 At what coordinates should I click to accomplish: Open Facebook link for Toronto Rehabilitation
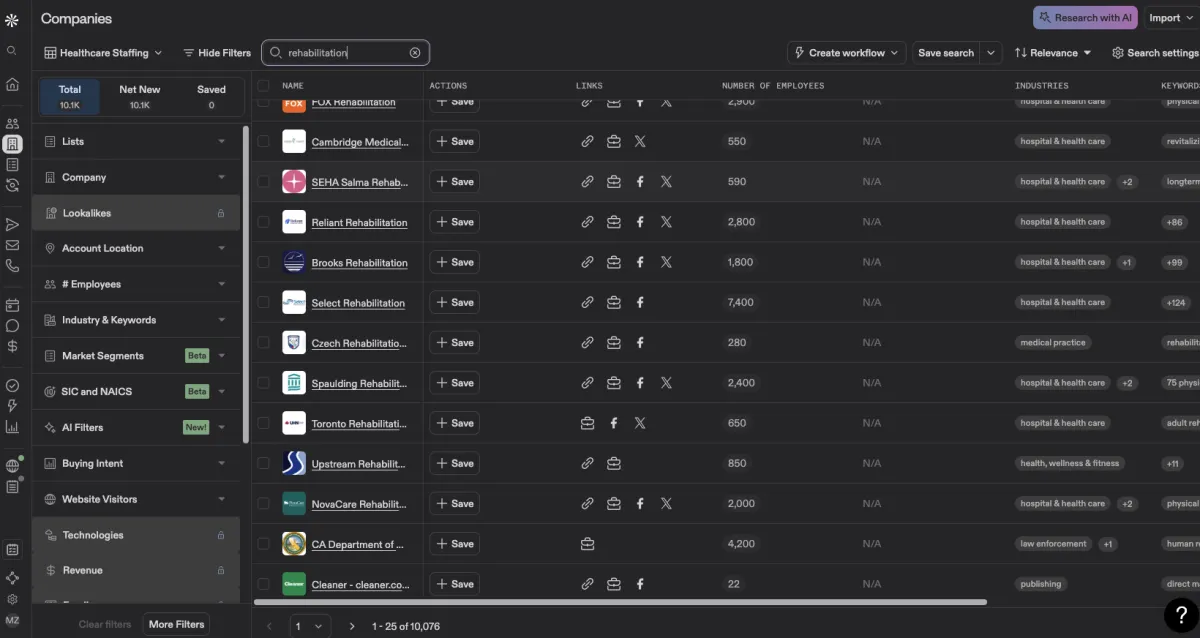click(614, 423)
